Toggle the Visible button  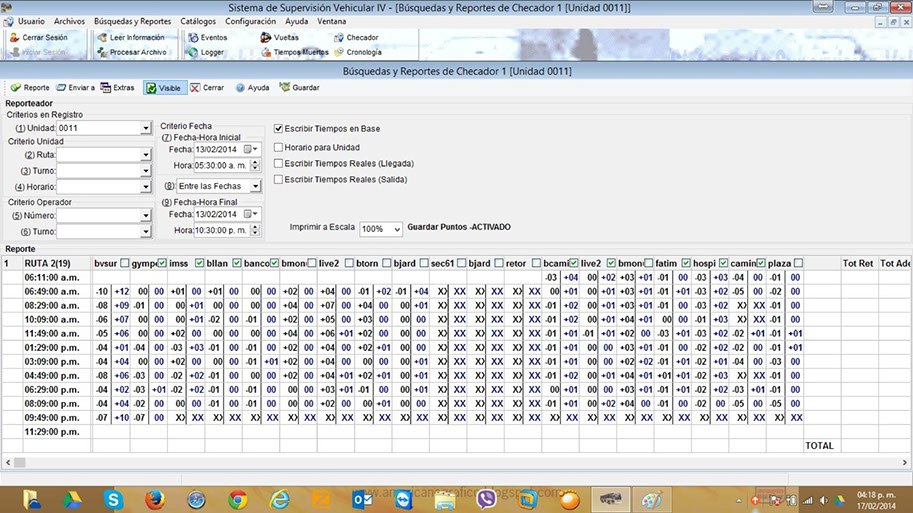163,88
